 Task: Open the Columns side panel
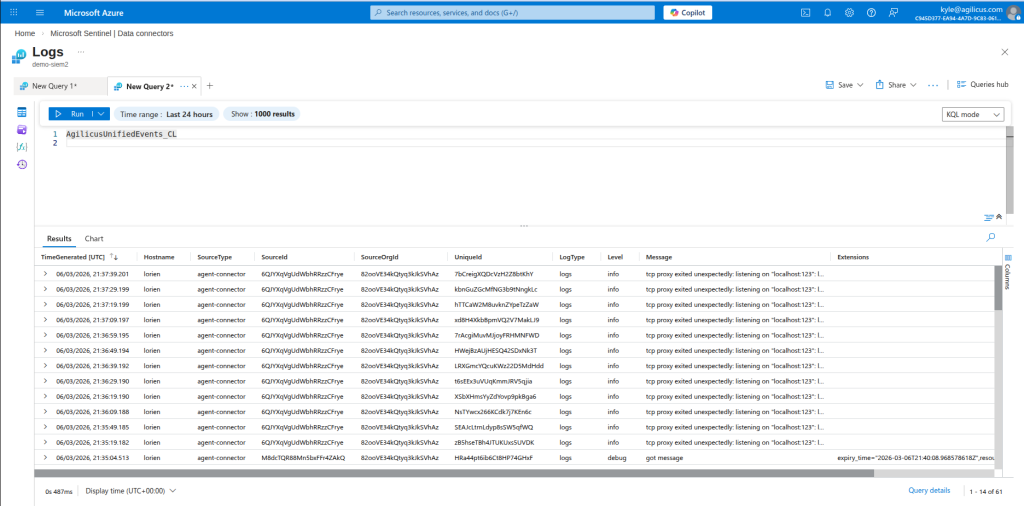tap(1008, 272)
